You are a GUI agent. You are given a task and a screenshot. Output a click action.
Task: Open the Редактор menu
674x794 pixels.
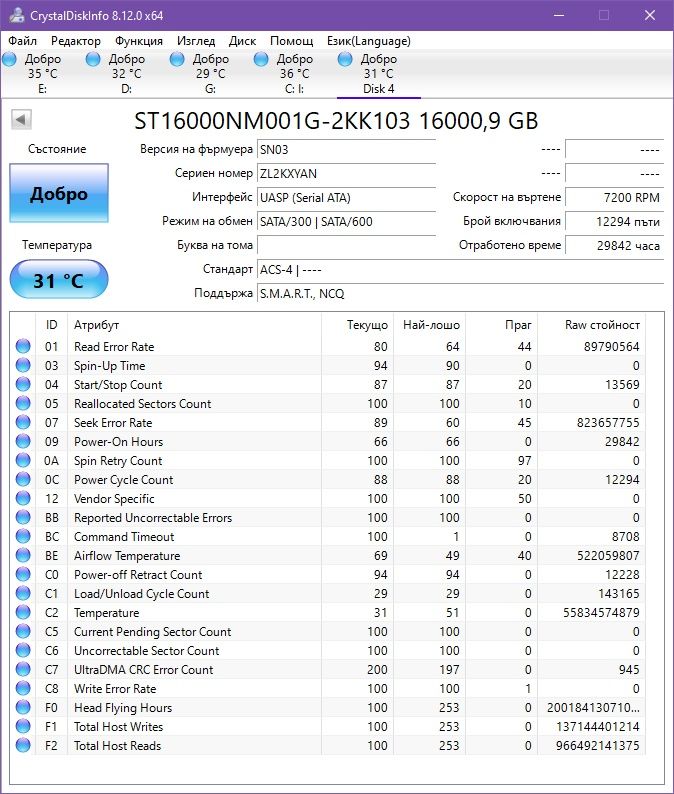pyautogui.click(x=75, y=41)
